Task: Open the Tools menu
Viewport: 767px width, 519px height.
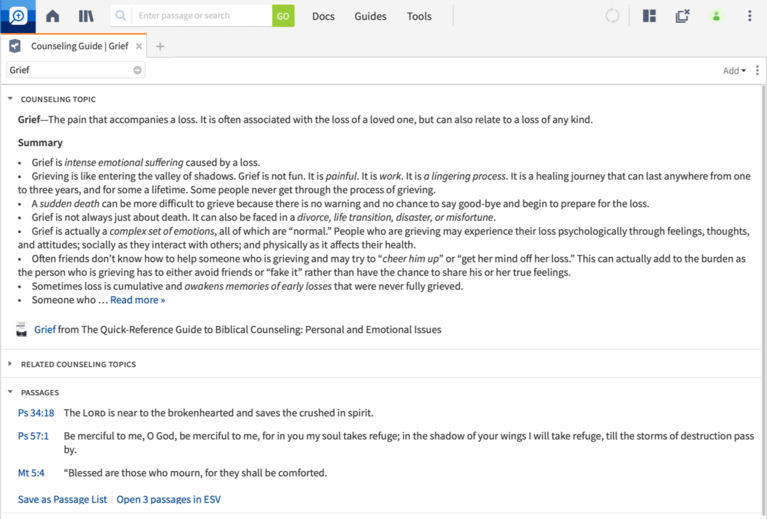Action: [419, 16]
